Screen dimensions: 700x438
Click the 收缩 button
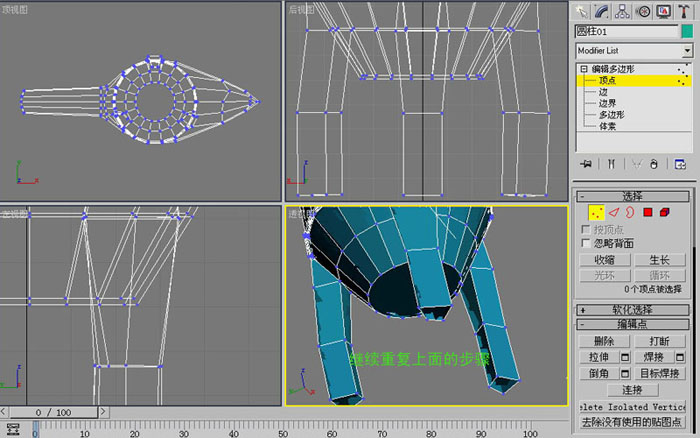(x=605, y=260)
